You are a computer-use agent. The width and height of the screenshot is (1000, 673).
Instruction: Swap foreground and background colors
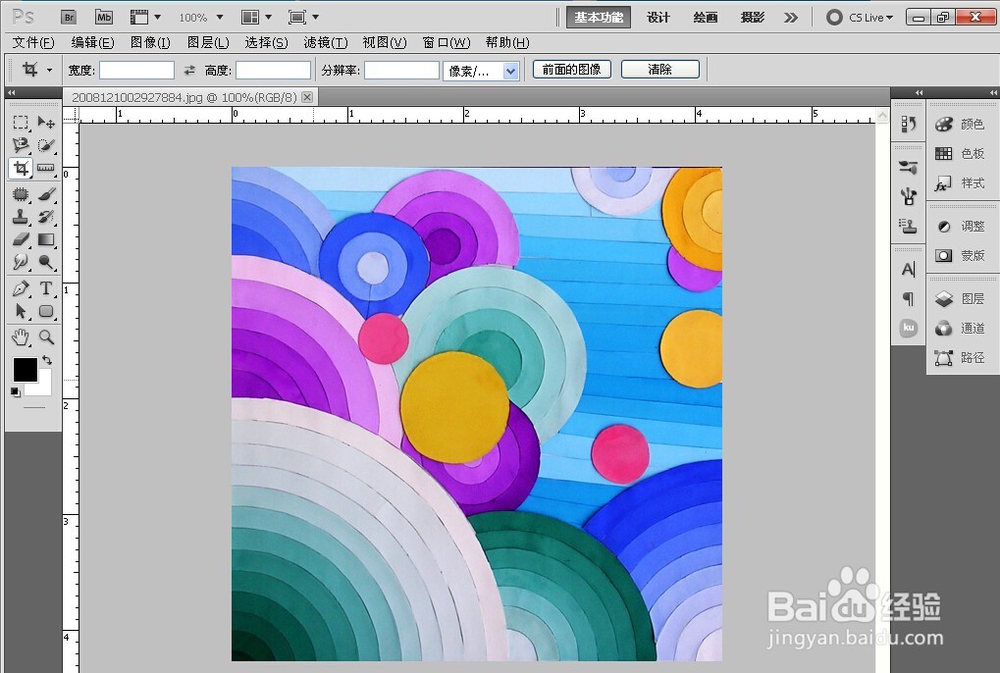(x=47, y=360)
